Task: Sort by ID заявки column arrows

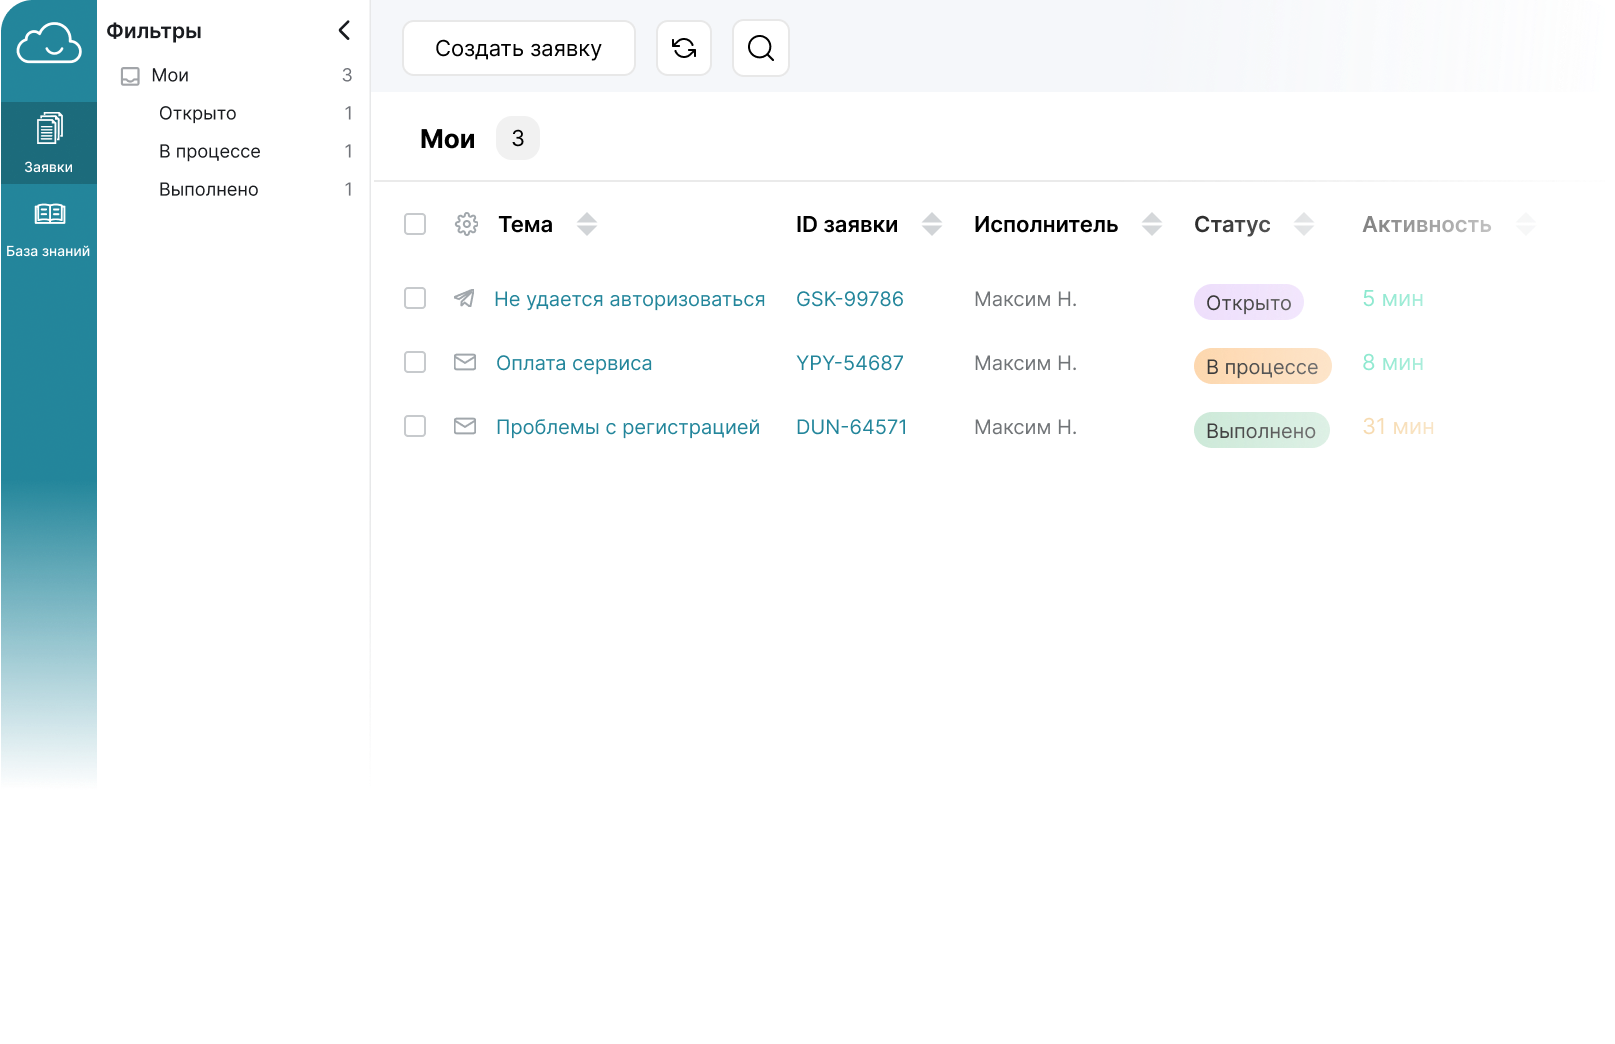Action: pyautogui.click(x=932, y=224)
